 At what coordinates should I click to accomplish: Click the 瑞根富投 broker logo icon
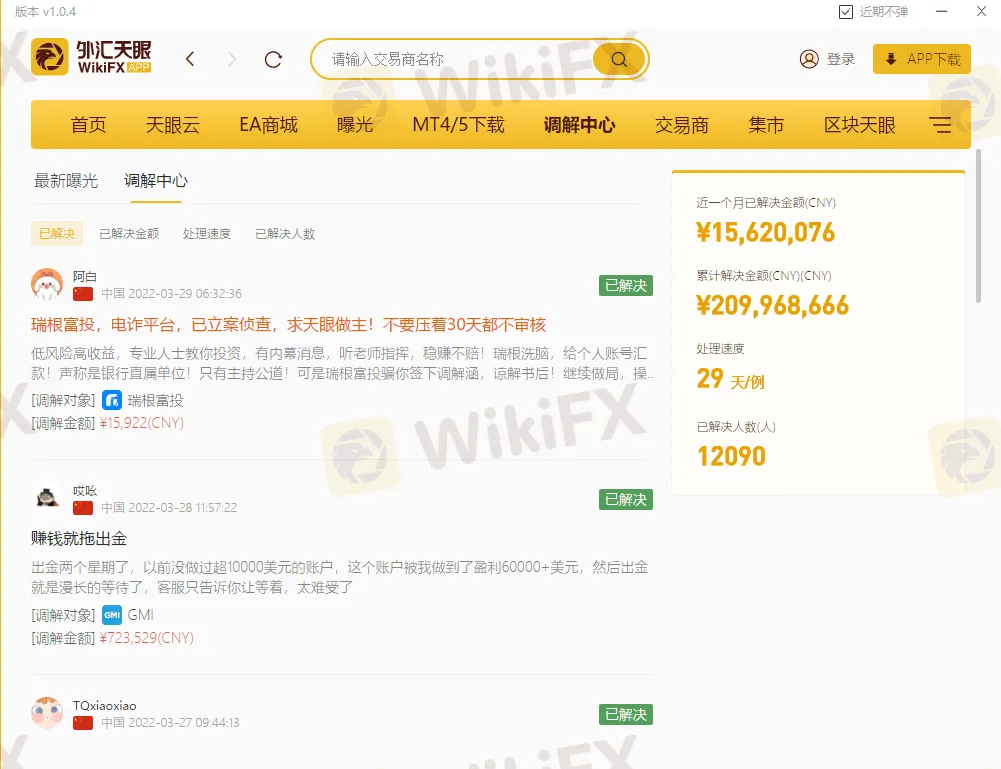(112, 401)
